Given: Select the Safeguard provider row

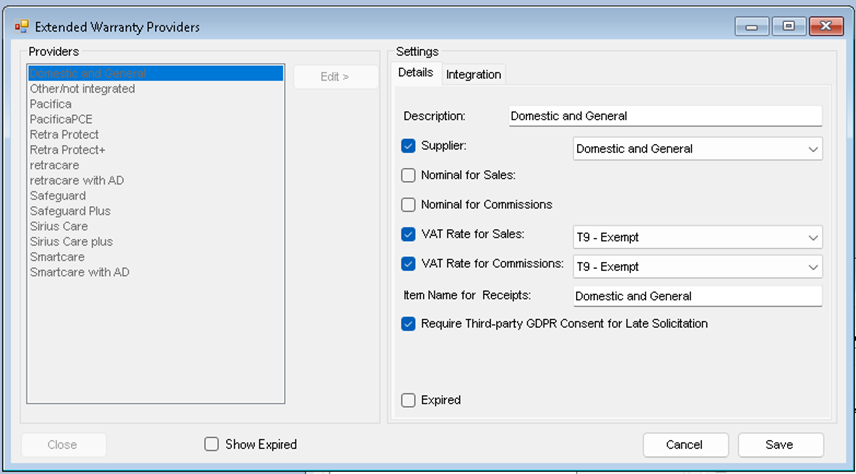Looking at the screenshot, I should coord(156,195).
